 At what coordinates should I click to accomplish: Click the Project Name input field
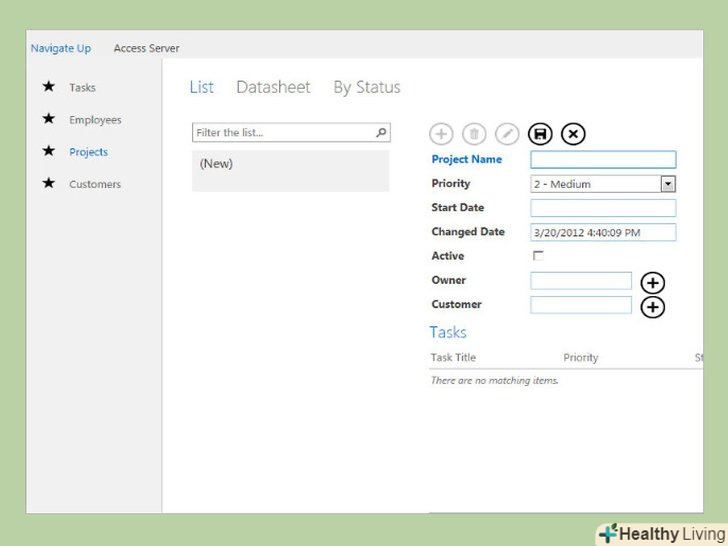pyautogui.click(x=603, y=160)
